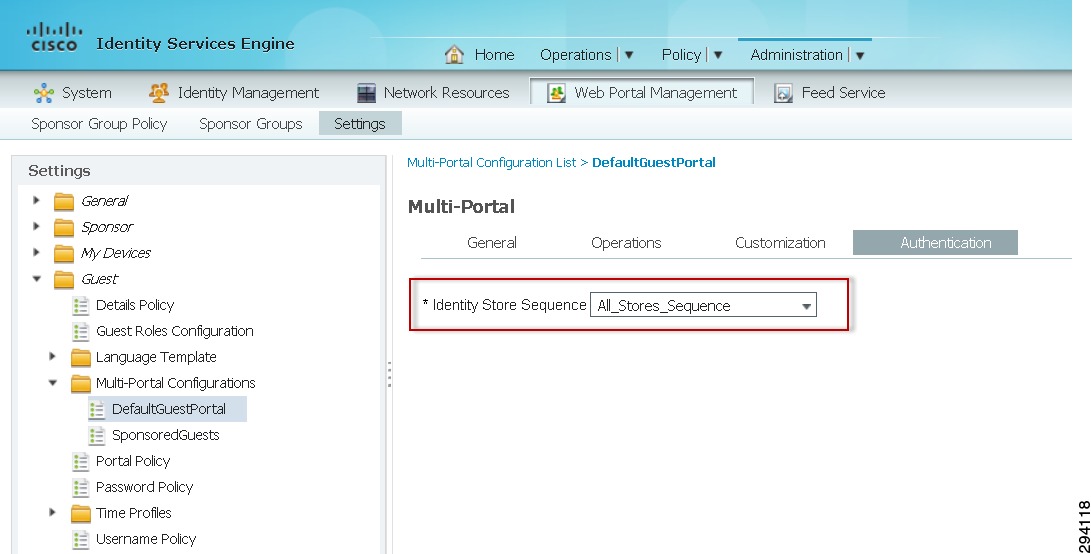Click the Username Policy list icon
Viewport: 1091px width, 554px height.
(81, 539)
